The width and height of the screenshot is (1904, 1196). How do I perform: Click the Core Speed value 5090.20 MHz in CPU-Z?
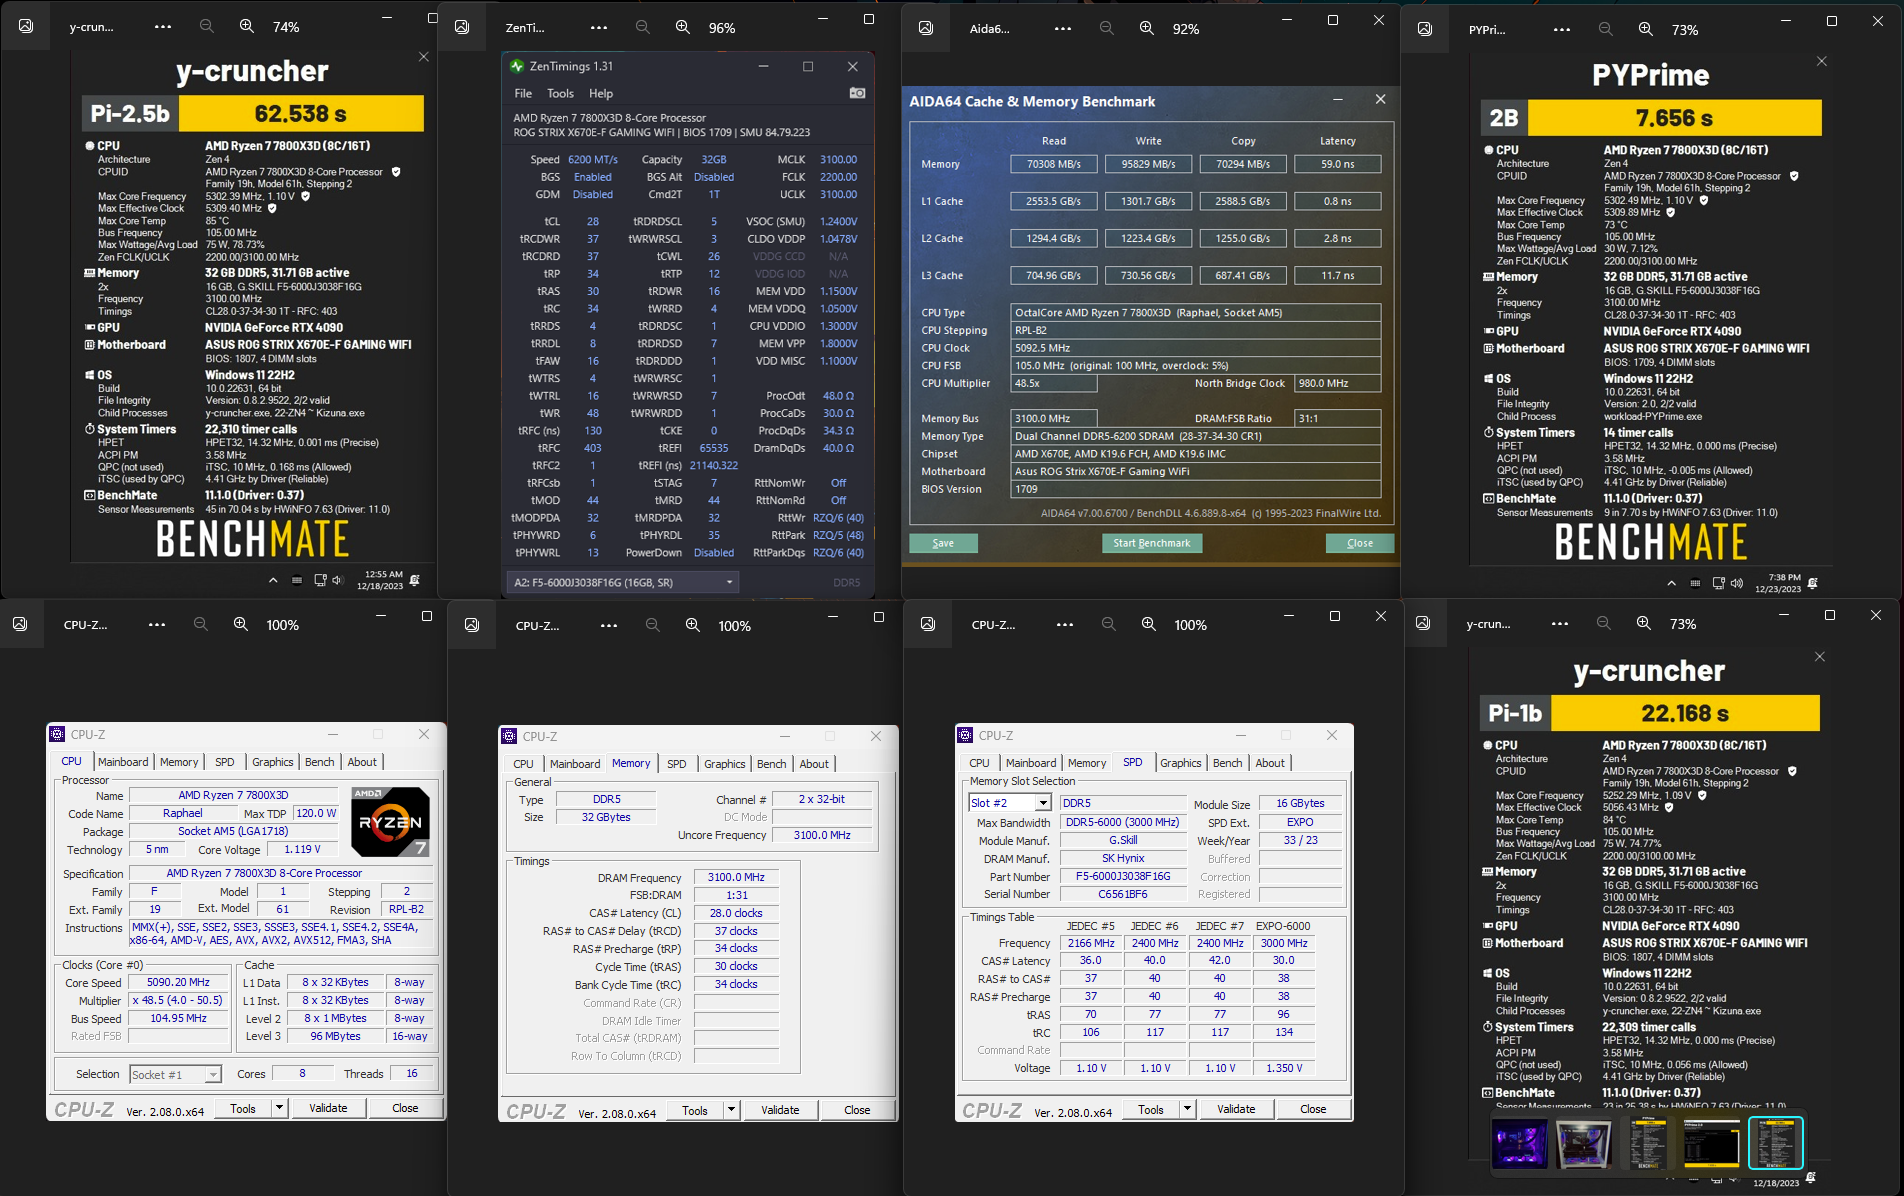click(x=179, y=982)
